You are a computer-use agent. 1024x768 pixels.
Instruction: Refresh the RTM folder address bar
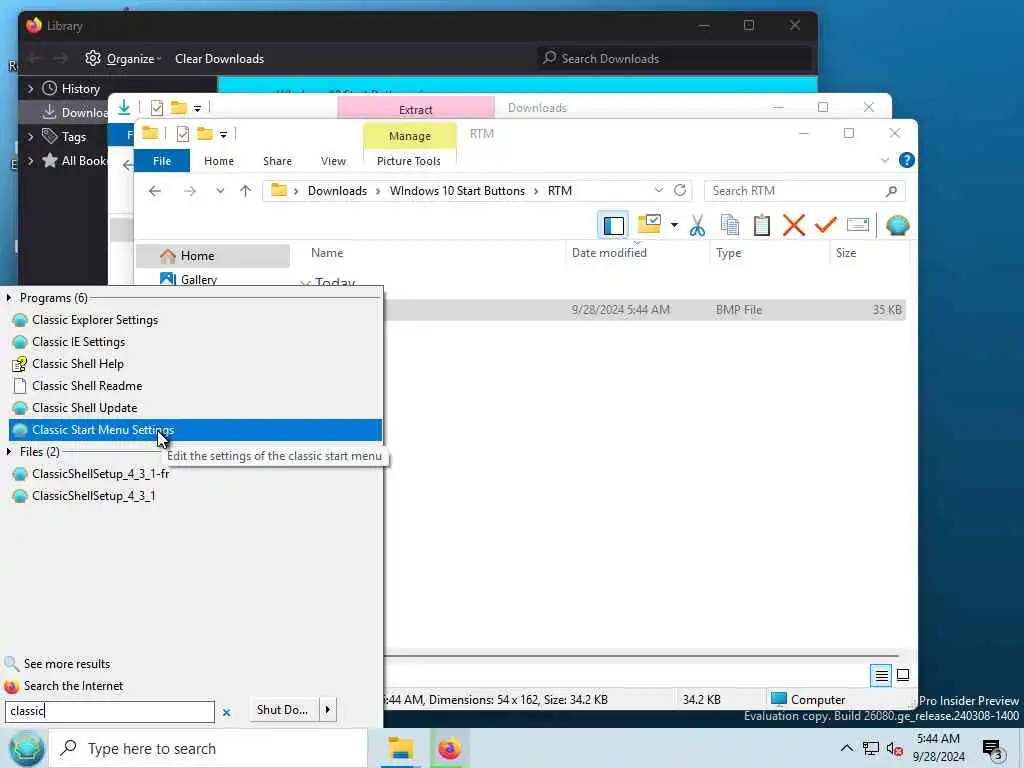680,190
